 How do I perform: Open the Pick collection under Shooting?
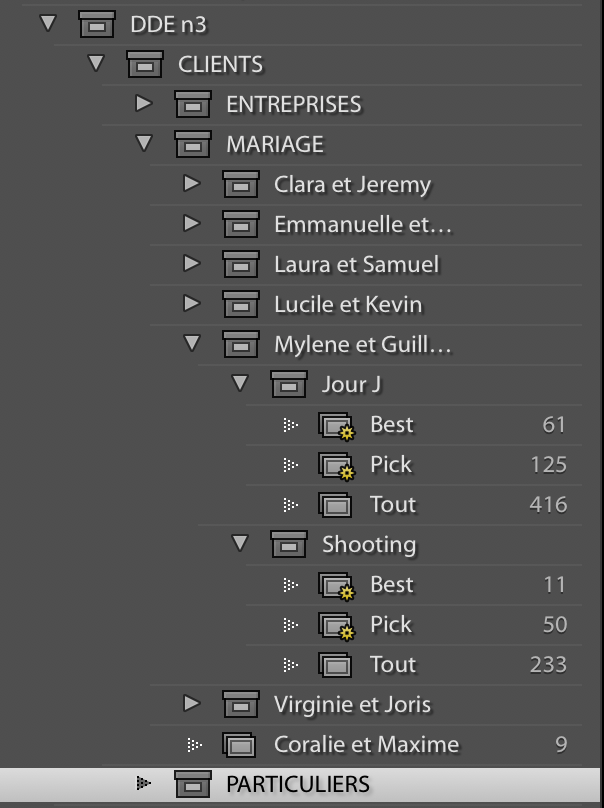(x=391, y=625)
